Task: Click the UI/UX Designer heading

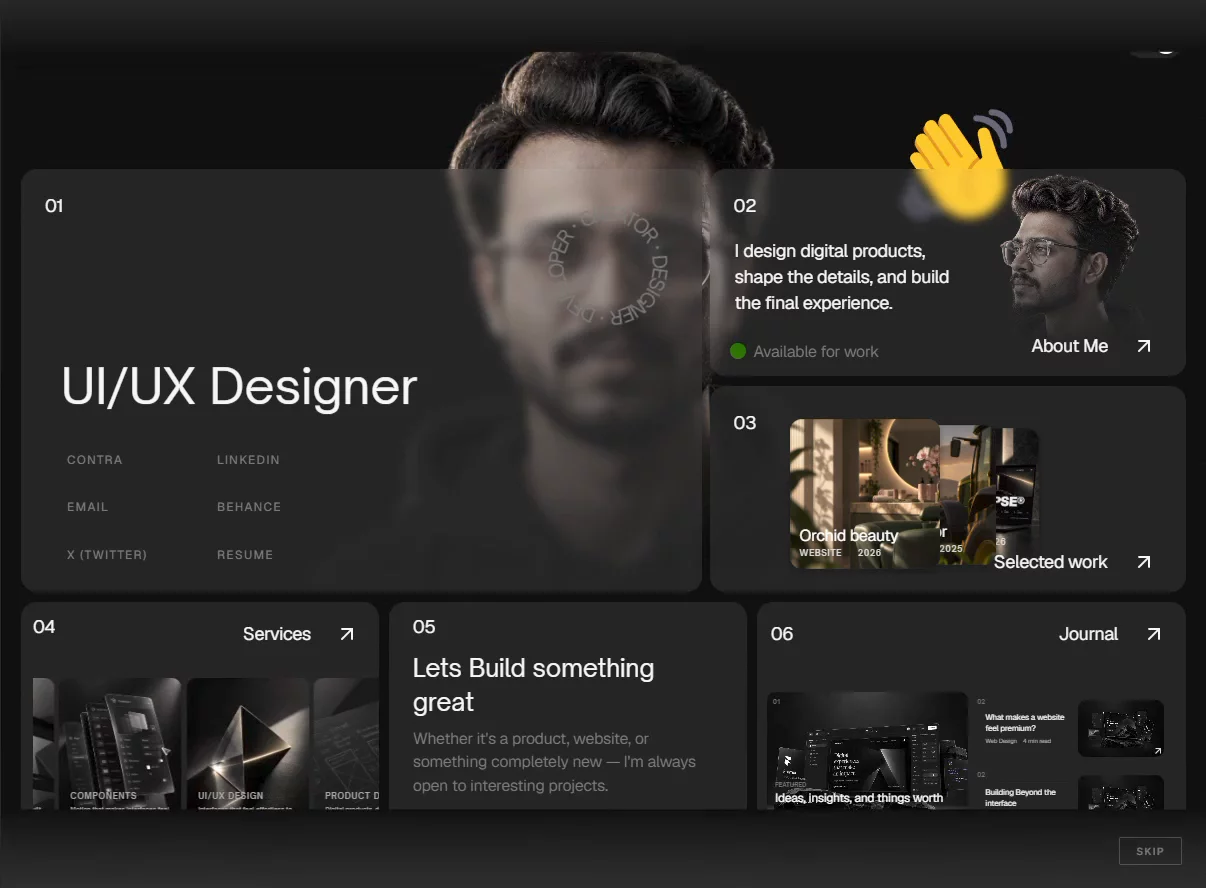Action: click(x=239, y=386)
